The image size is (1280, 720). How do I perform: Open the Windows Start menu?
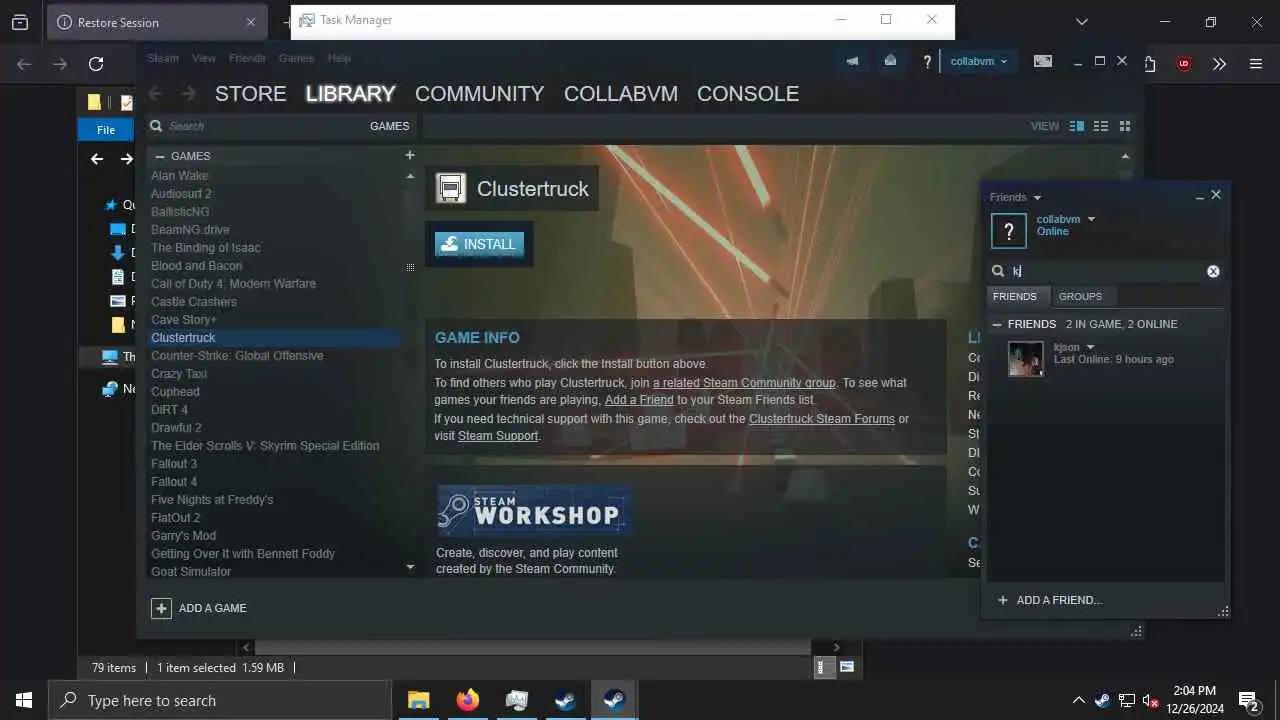(x=24, y=700)
